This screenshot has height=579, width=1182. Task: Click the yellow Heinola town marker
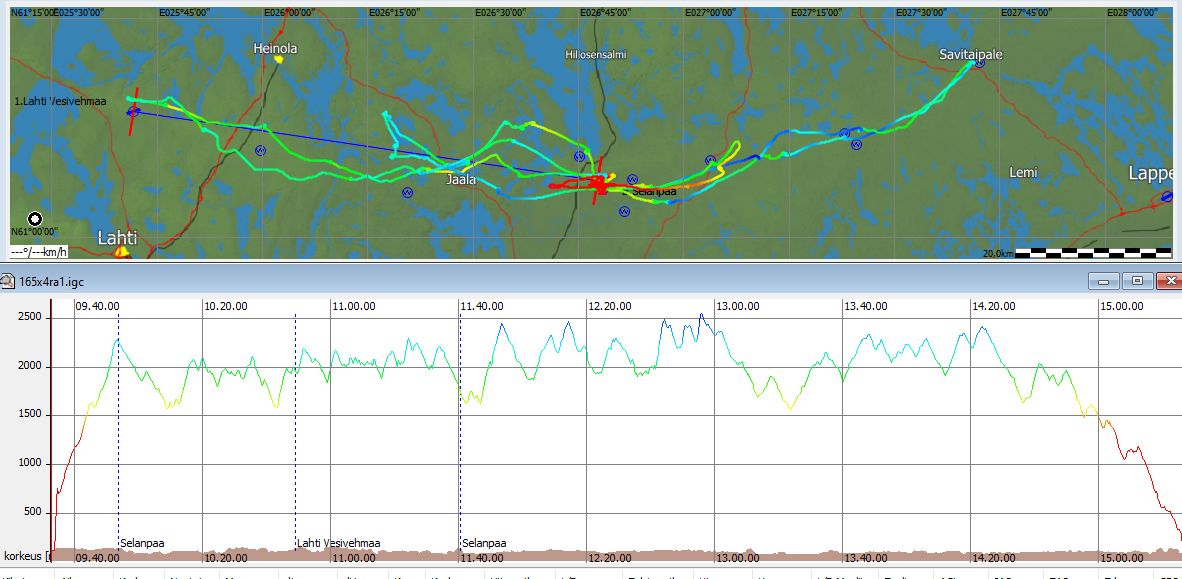[278, 59]
